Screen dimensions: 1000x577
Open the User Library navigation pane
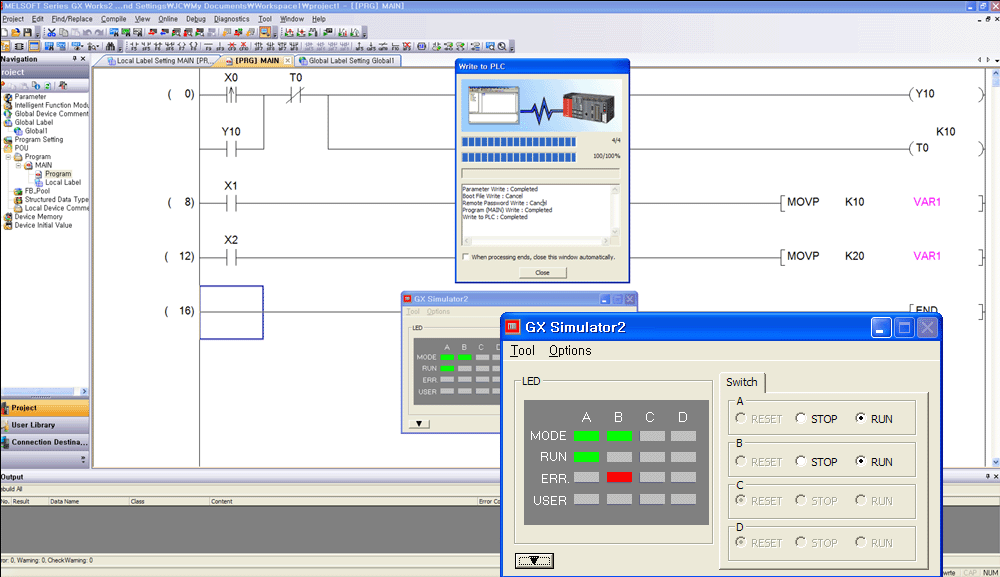point(45,425)
